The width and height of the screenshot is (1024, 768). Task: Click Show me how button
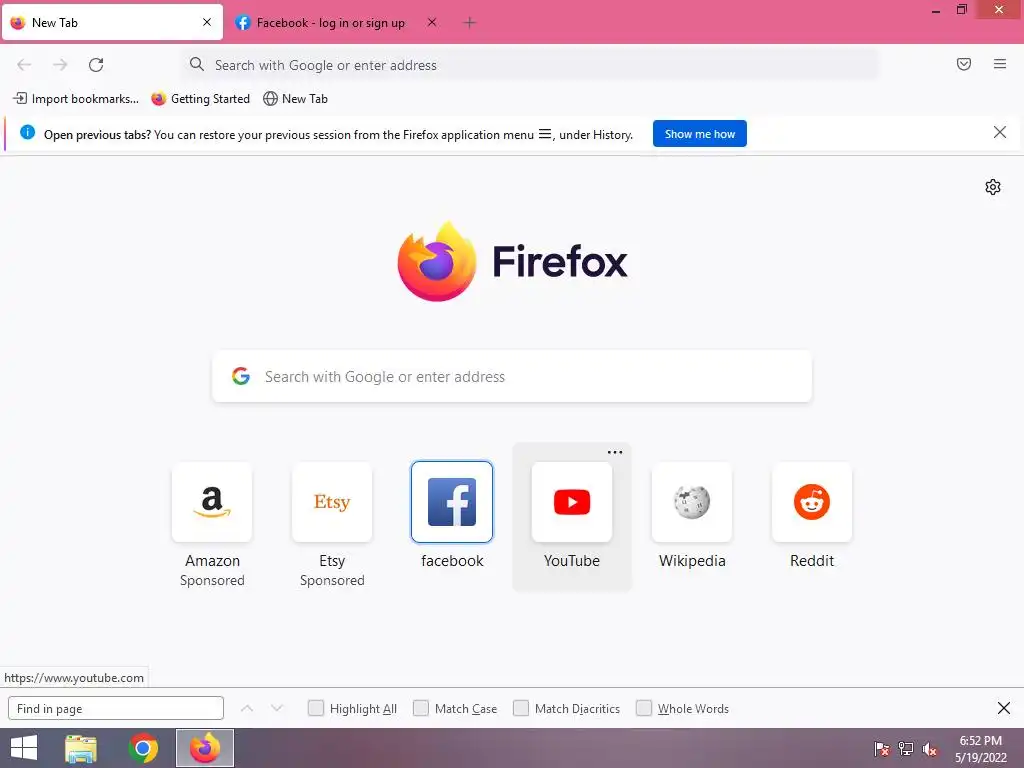[699, 134]
